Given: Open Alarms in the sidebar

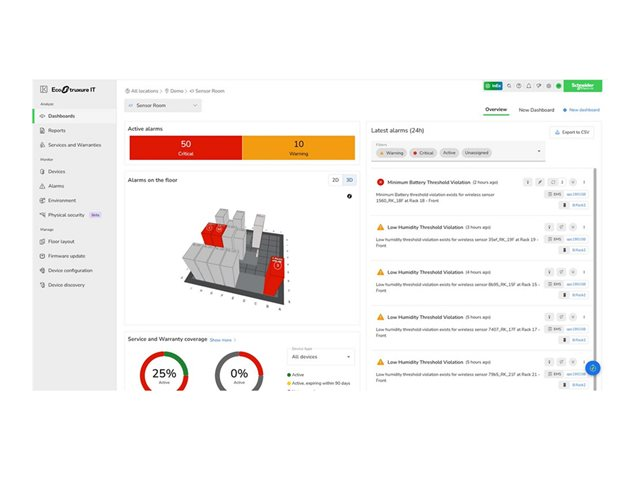Looking at the screenshot, I should click(56, 186).
